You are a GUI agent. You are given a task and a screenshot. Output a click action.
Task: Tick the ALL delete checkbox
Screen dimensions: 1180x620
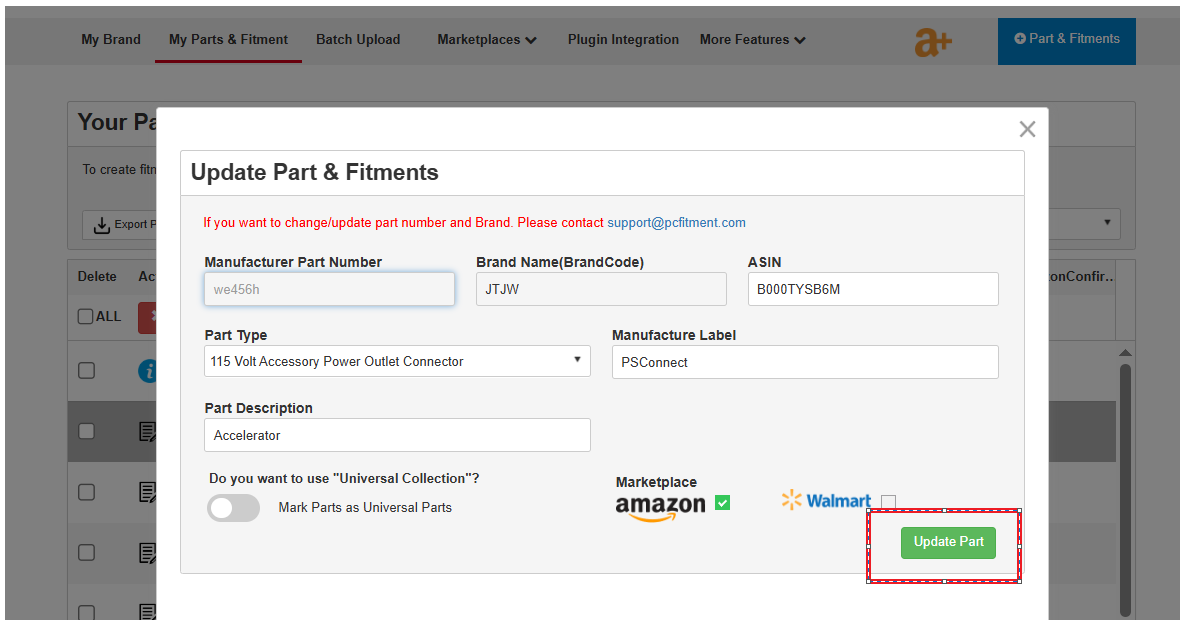[x=86, y=317]
